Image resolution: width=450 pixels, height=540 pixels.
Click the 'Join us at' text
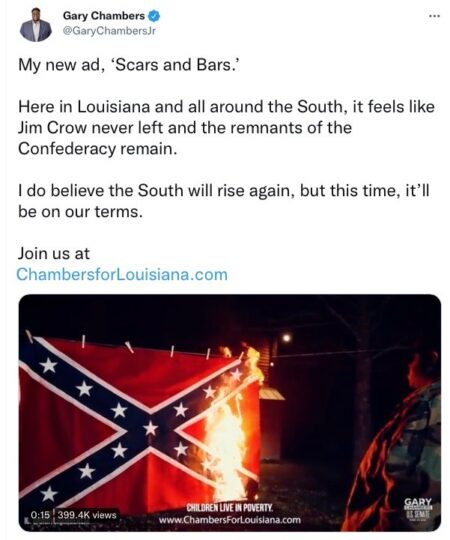pyautogui.click(x=54, y=253)
